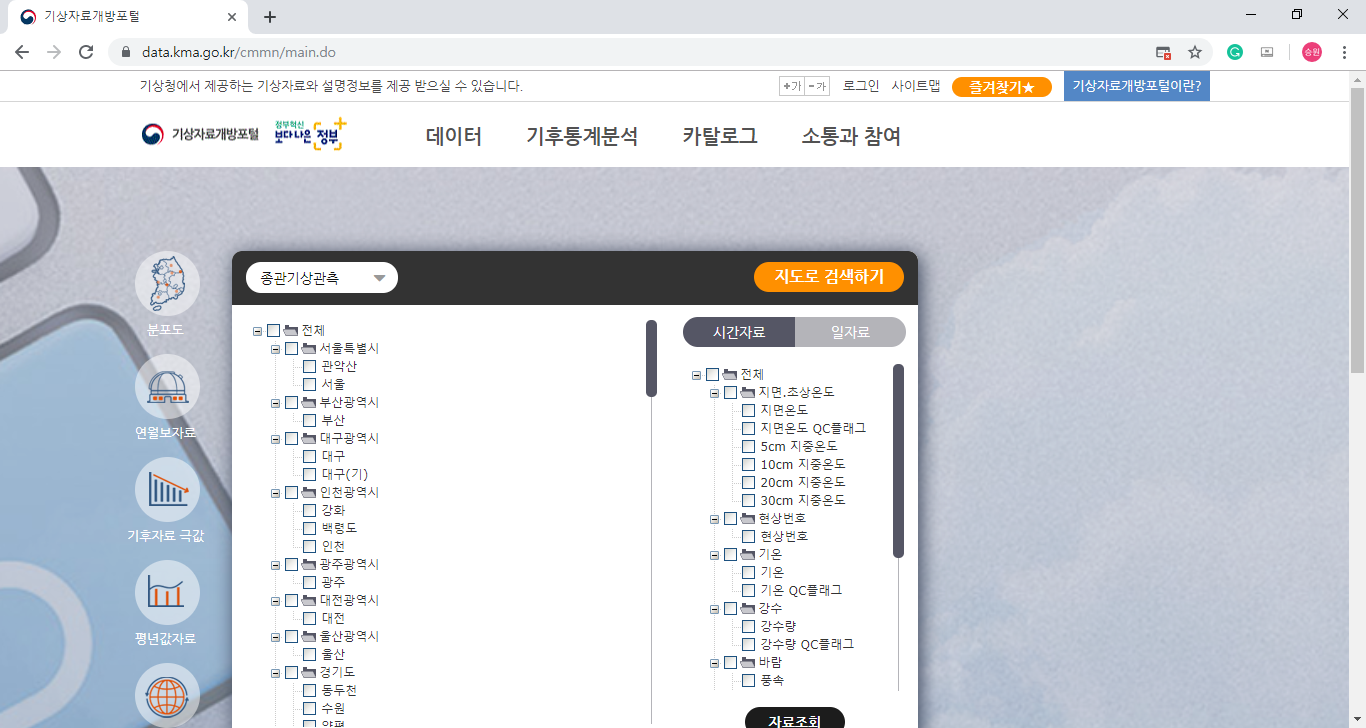Switch to the 시간자료 tab

point(739,332)
